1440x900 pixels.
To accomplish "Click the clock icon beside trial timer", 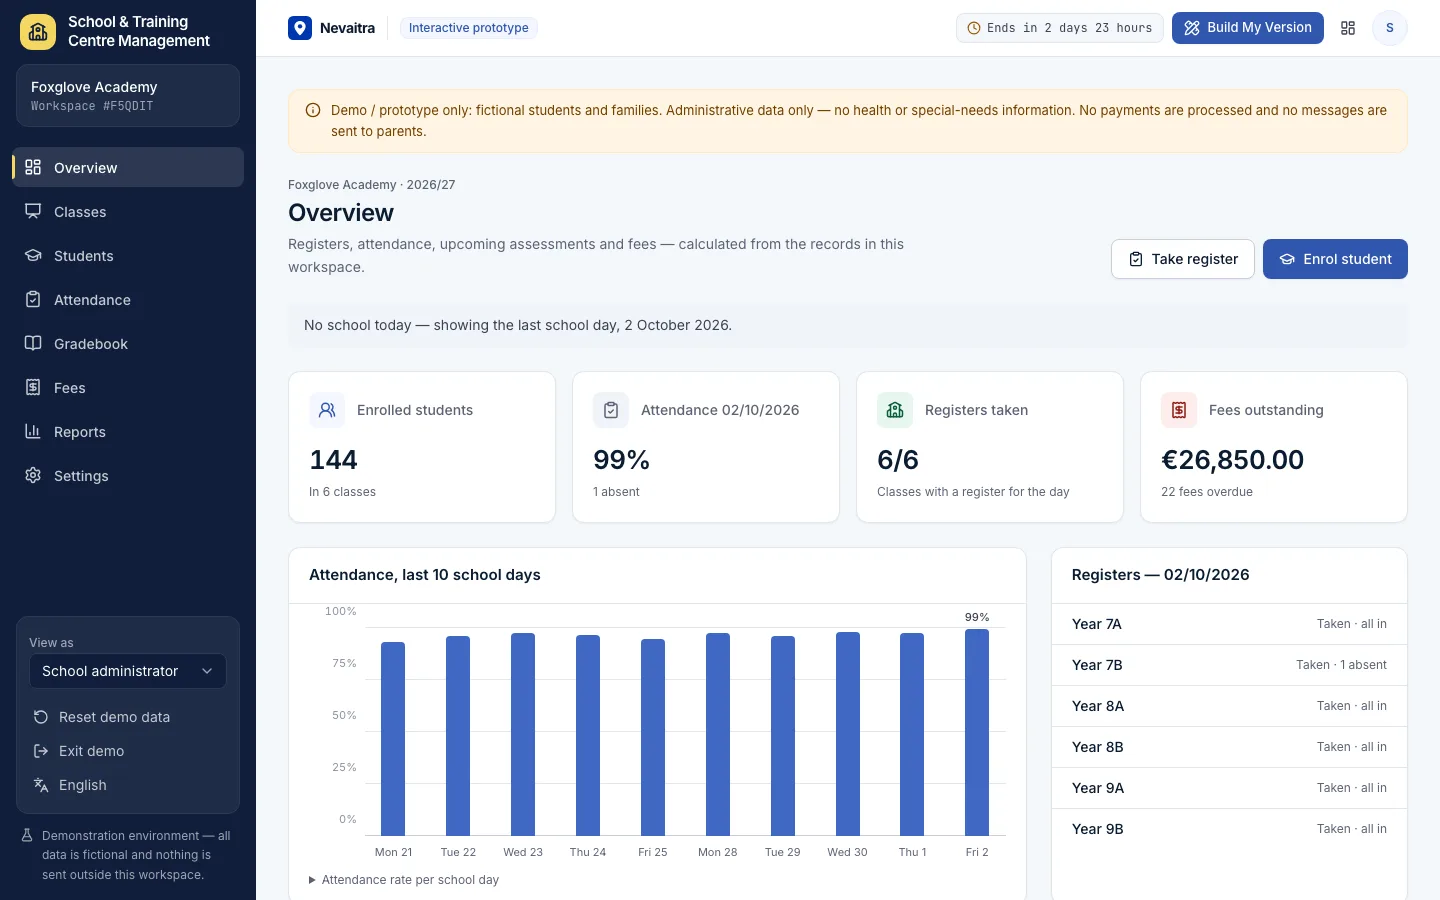I will (x=974, y=28).
